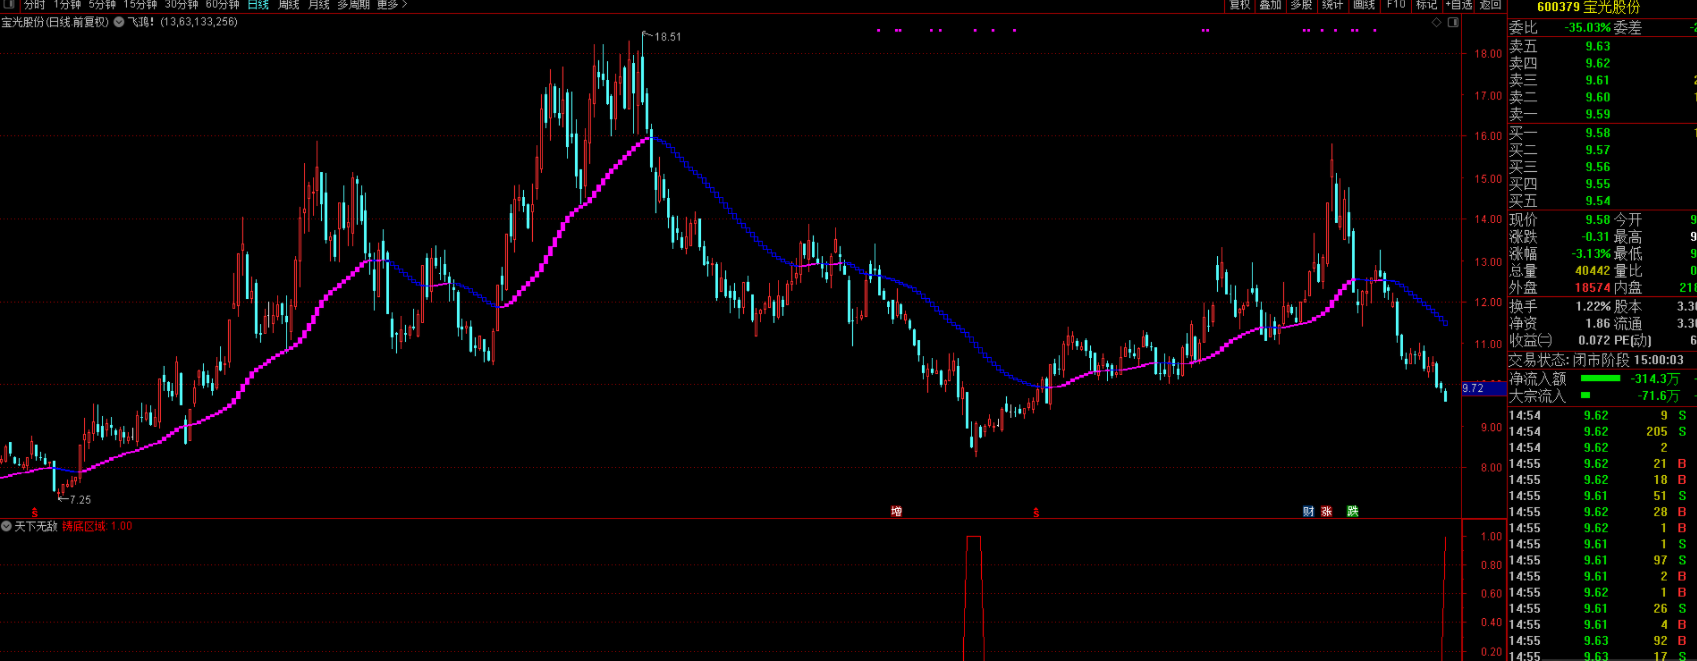
Task: Switch to 月线 monthly chart
Action: click(x=319, y=5)
